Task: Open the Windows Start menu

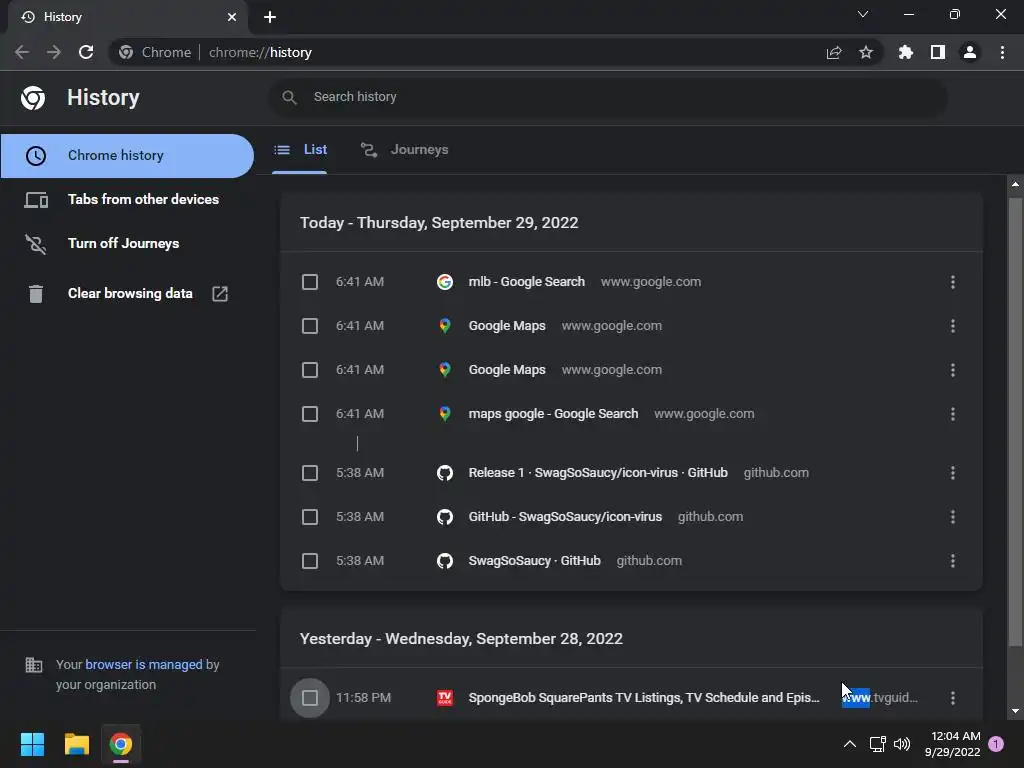Action: pyautogui.click(x=32, y=744)
